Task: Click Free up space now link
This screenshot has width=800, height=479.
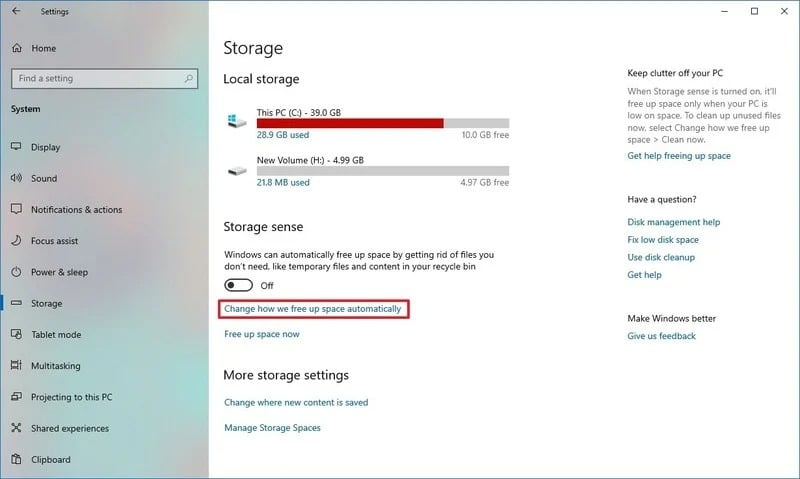Action: [x=262, y=334]
